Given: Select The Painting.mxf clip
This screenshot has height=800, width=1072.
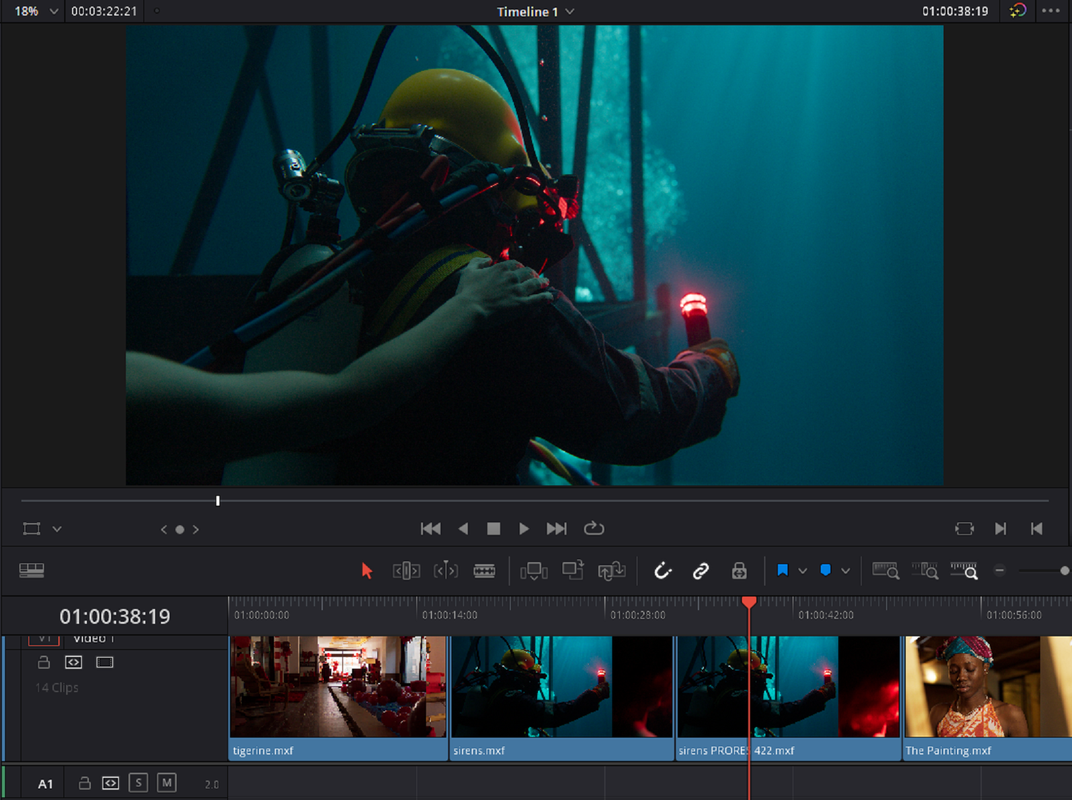Looking at the screenshot, I should tap(988, 697).
